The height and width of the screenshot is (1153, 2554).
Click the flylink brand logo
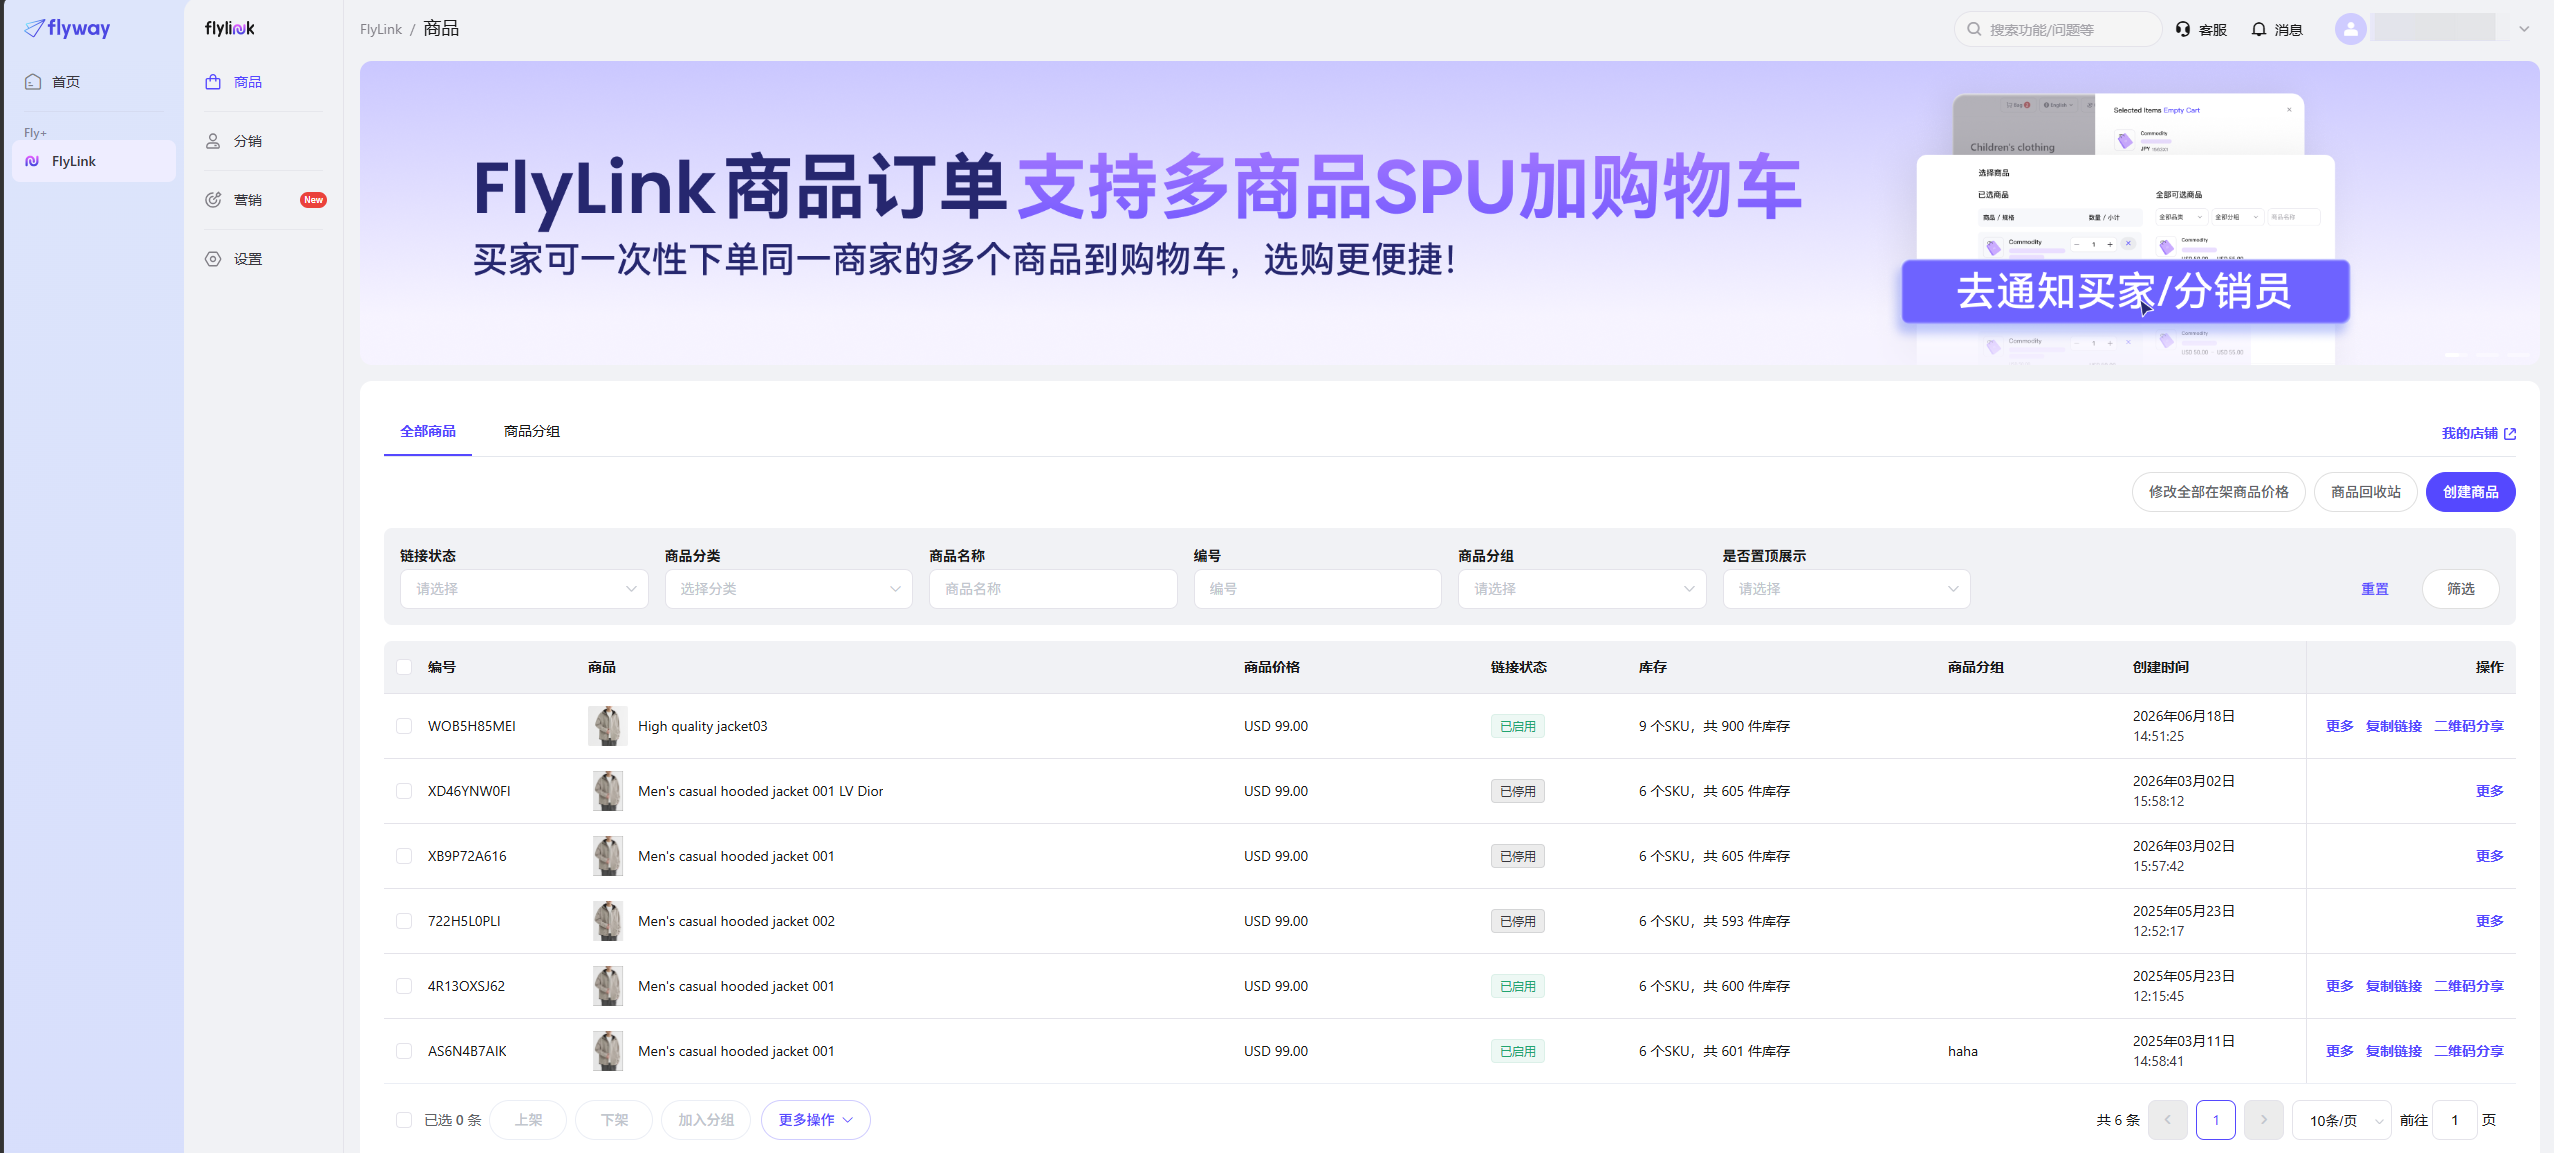coord(230,28)
